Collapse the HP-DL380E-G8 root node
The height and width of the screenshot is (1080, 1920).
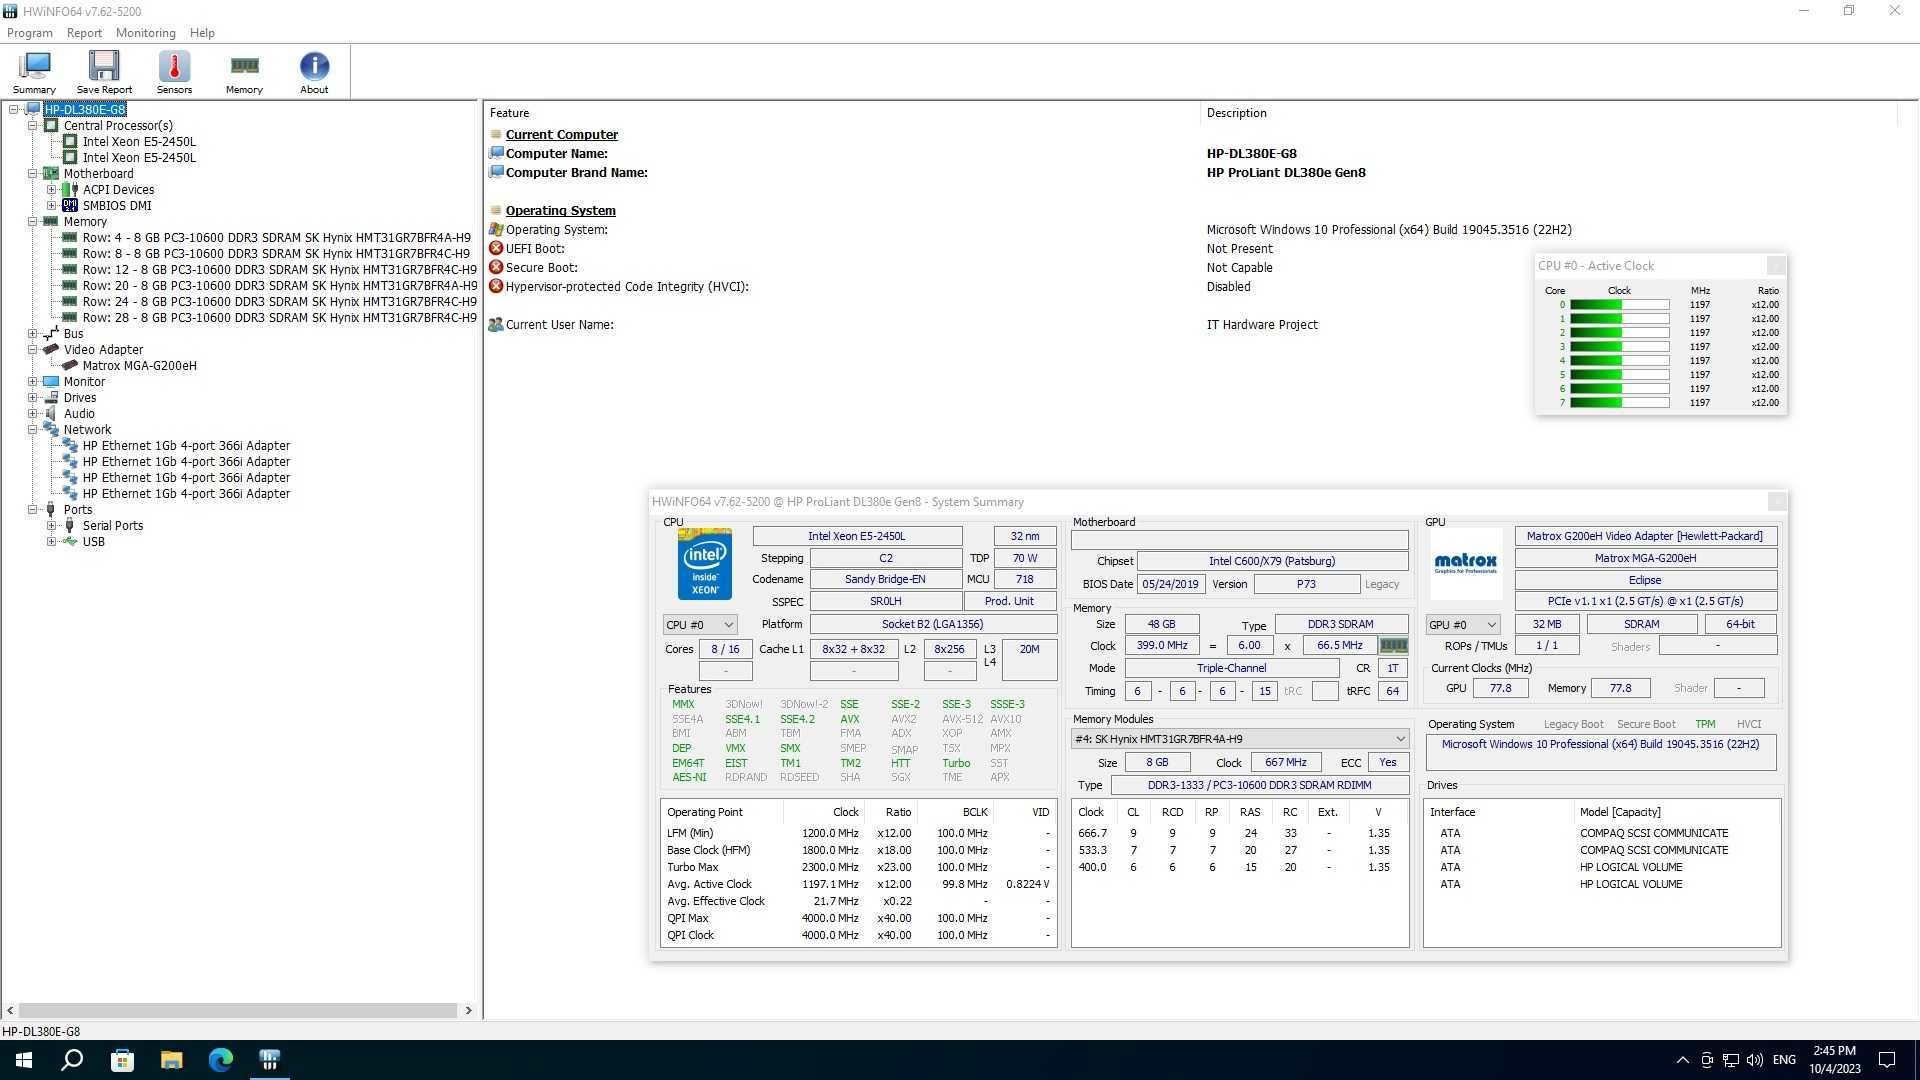pos(14,110)
